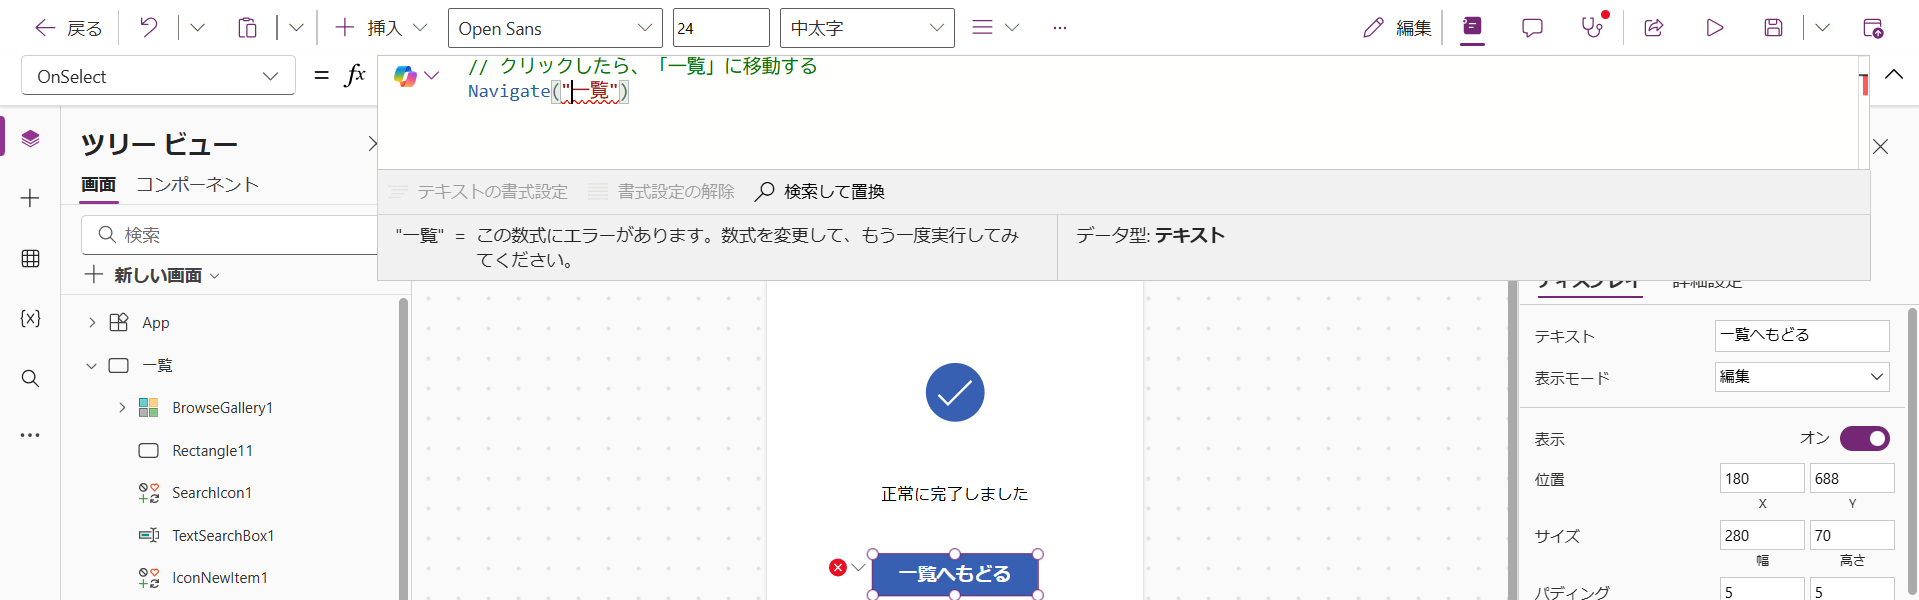
Task: Collapse the formula bar with chevron
Action: point(1894,74)
